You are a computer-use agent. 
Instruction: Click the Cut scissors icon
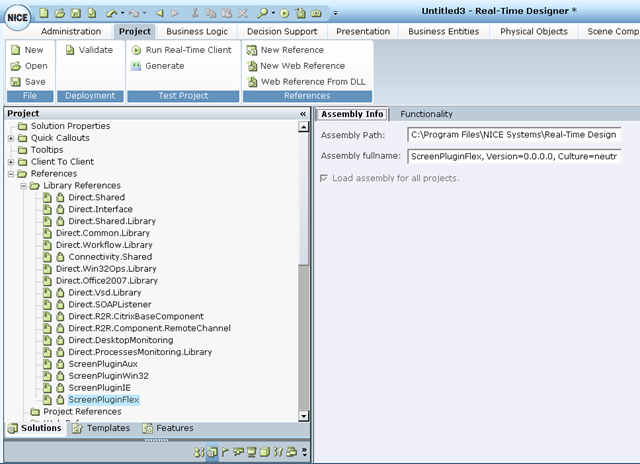click(195, 13)
